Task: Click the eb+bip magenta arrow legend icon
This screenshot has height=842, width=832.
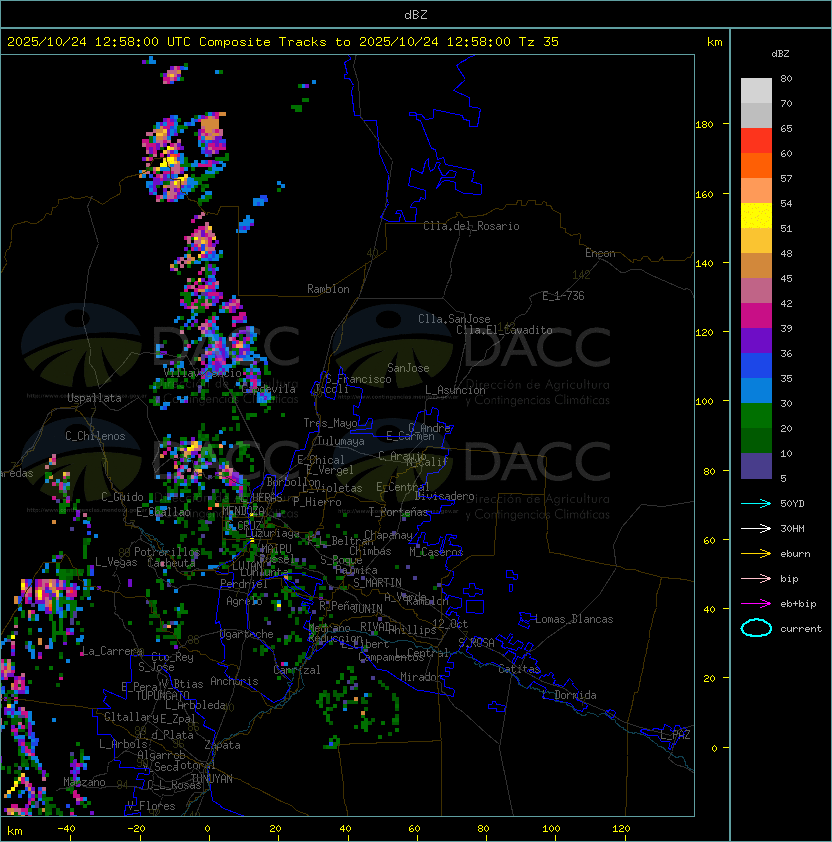Action: point(756,604)
